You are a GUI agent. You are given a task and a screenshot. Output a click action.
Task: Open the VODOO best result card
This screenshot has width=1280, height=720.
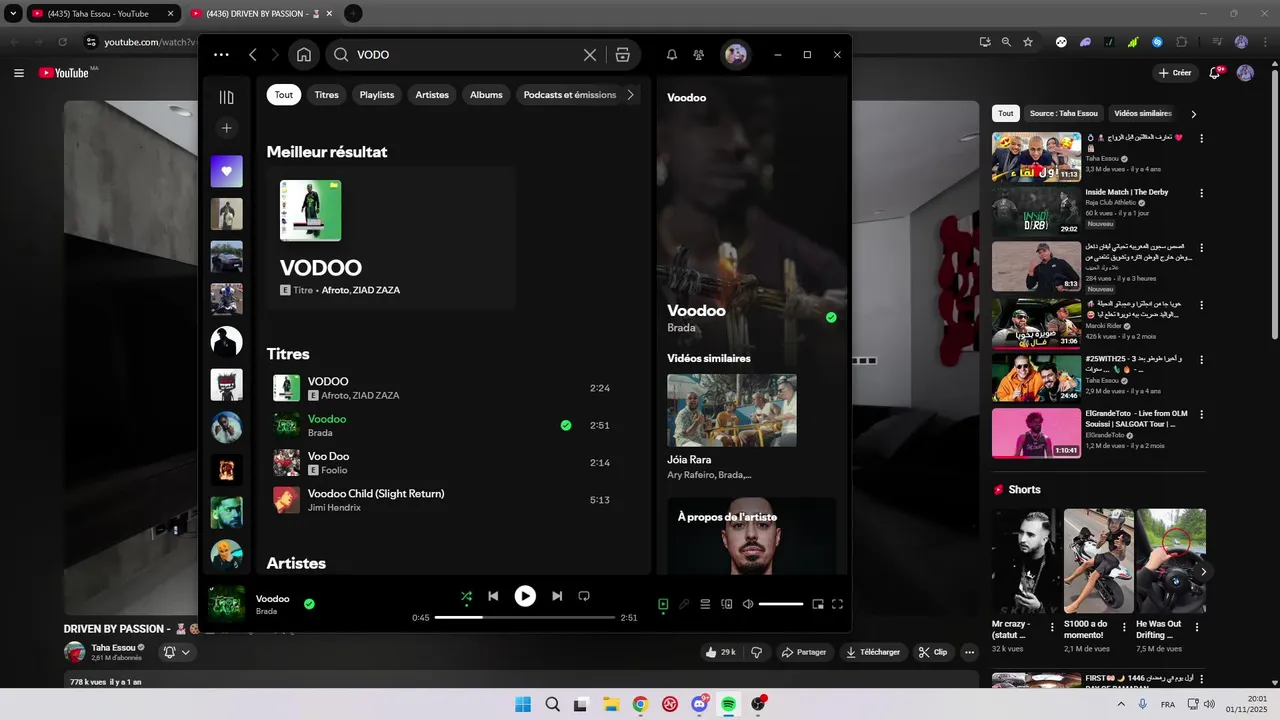click(391, 238)
